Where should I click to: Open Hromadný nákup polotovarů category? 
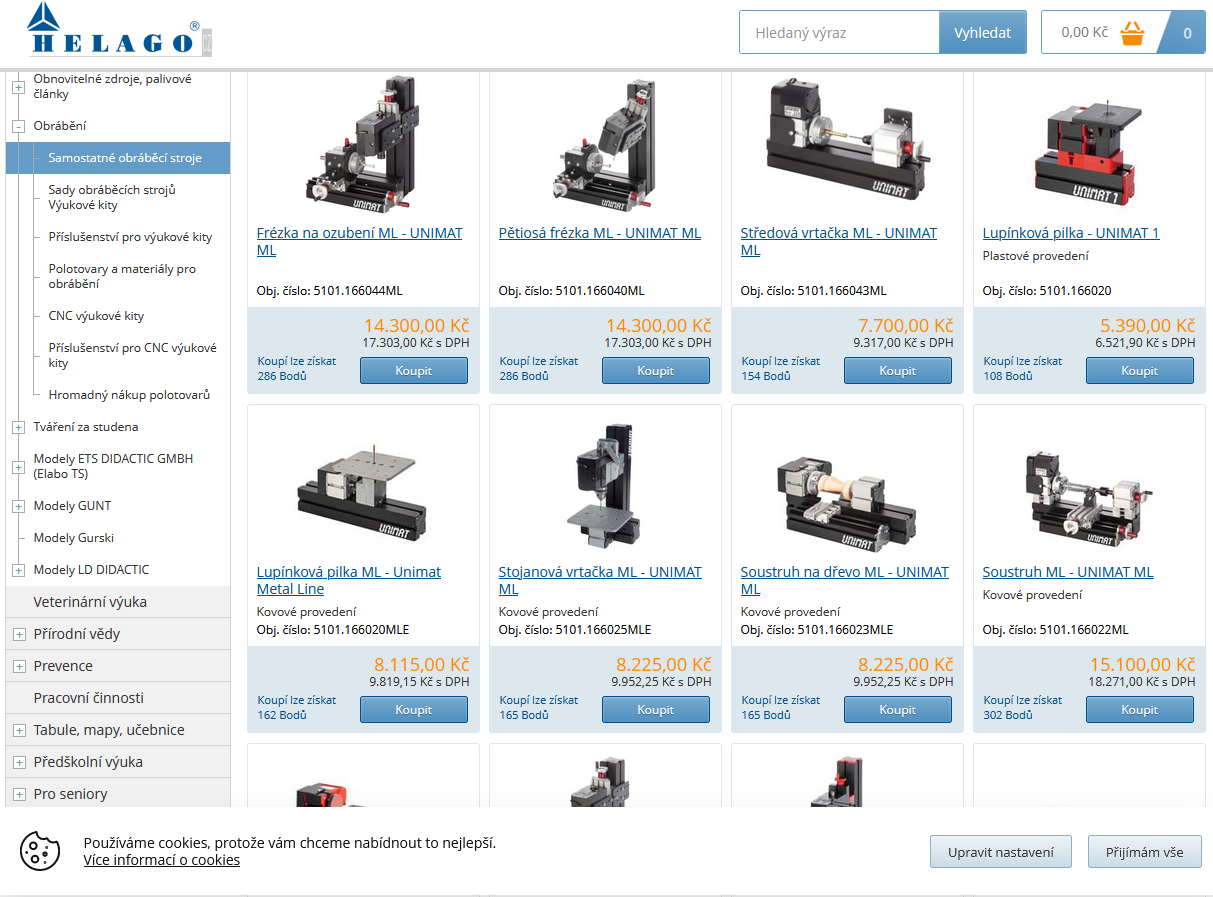[129, 395]
